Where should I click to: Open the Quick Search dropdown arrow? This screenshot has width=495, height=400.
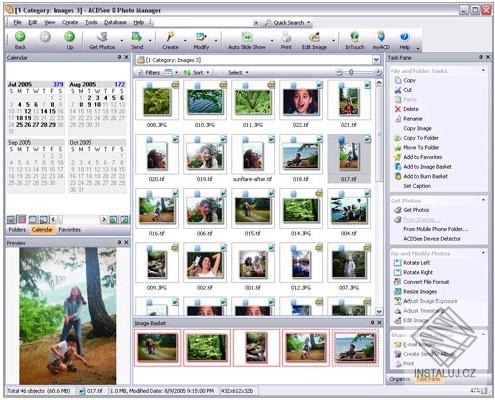point(308,23)
